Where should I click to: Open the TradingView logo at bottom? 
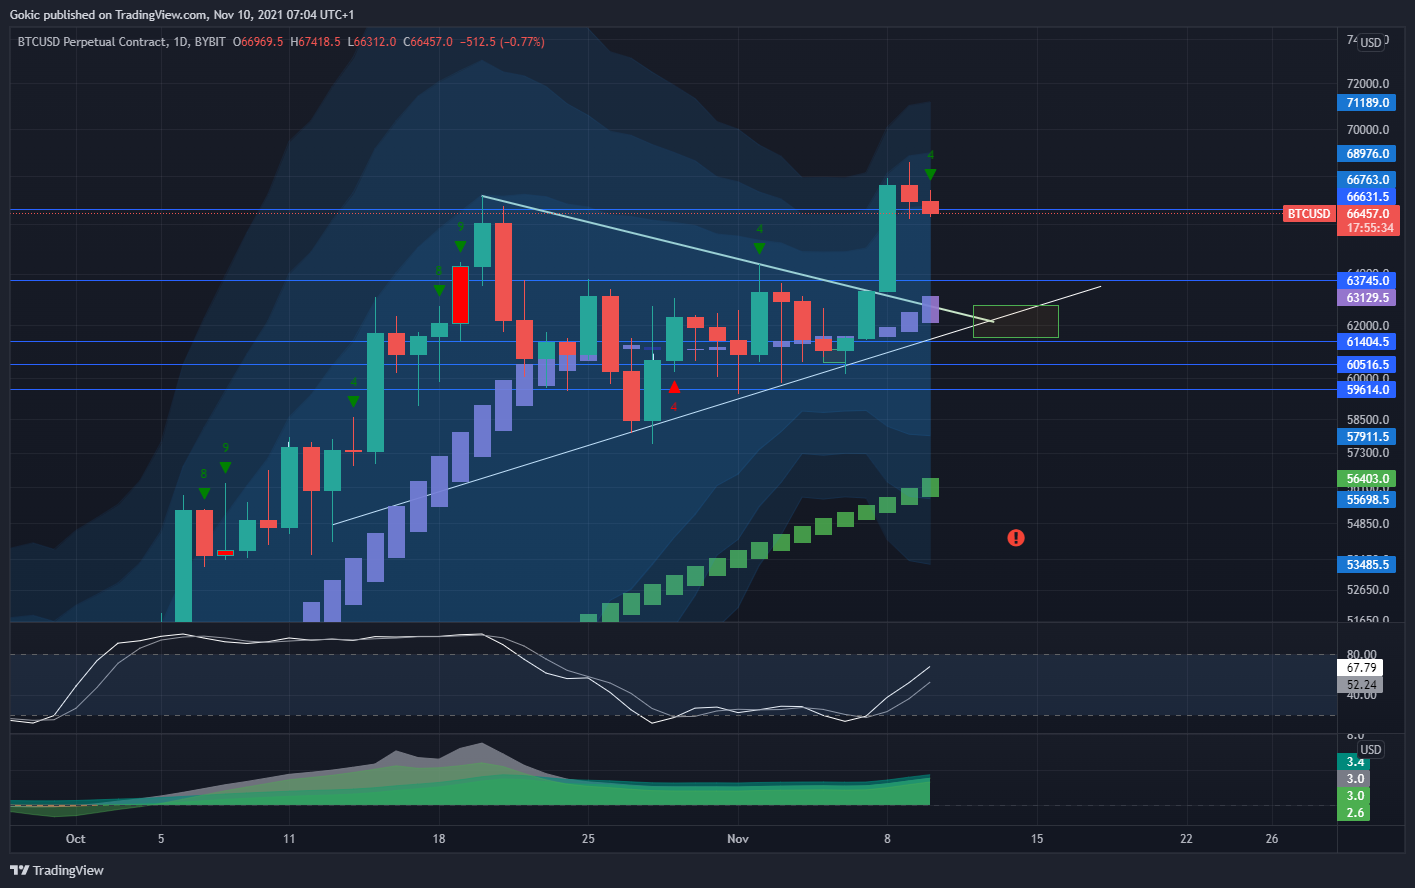pyautogui.click(x=57, y=870)
